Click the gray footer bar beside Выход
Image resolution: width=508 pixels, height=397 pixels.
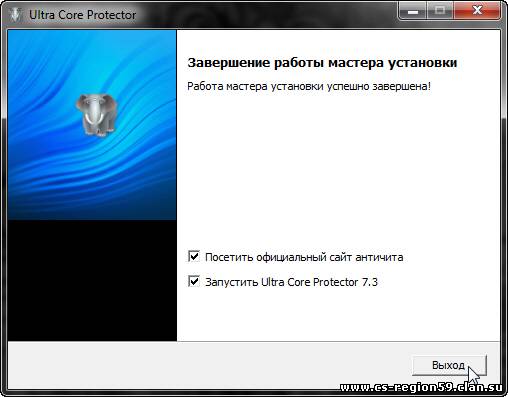tap(207, 365)
